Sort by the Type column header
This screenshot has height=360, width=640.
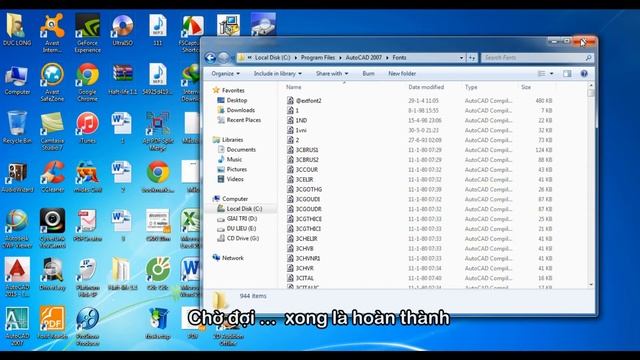tap(471, 87)
